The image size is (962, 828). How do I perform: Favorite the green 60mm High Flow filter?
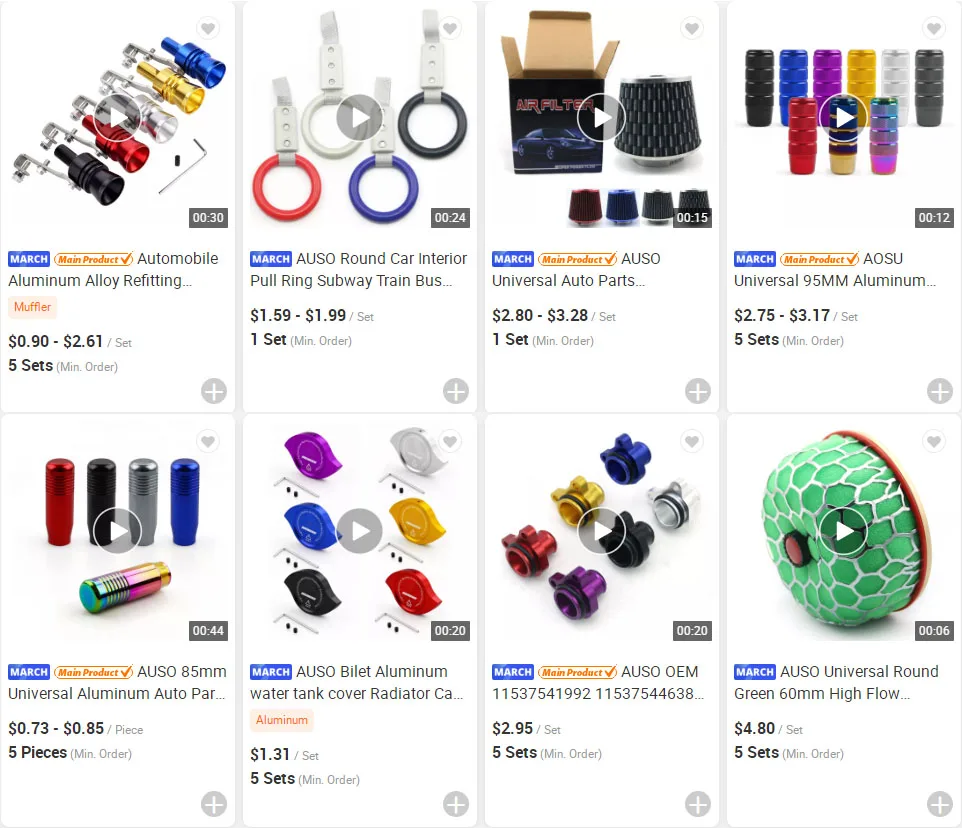934,441
